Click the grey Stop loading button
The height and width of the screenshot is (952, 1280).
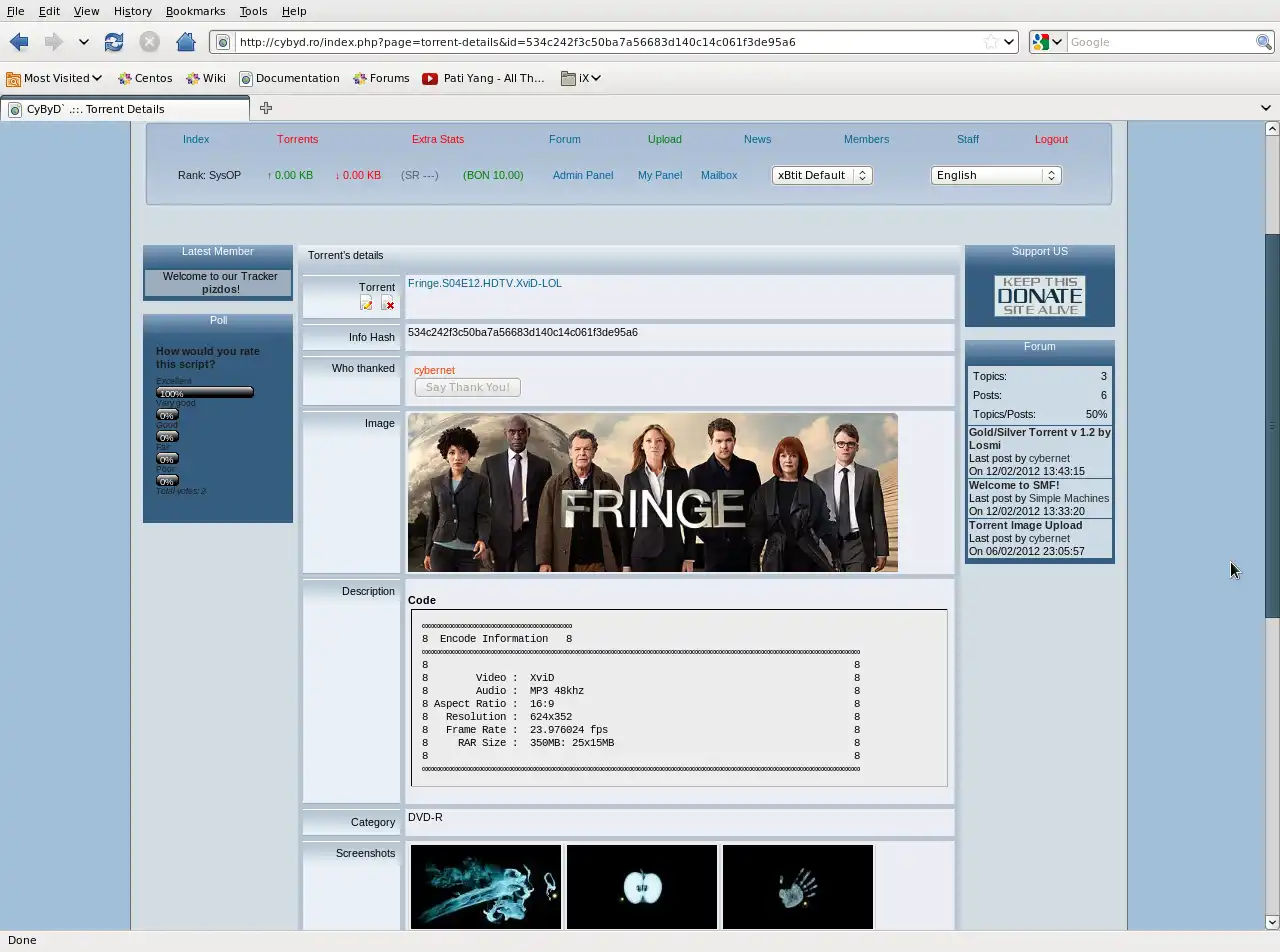[149, 42]
